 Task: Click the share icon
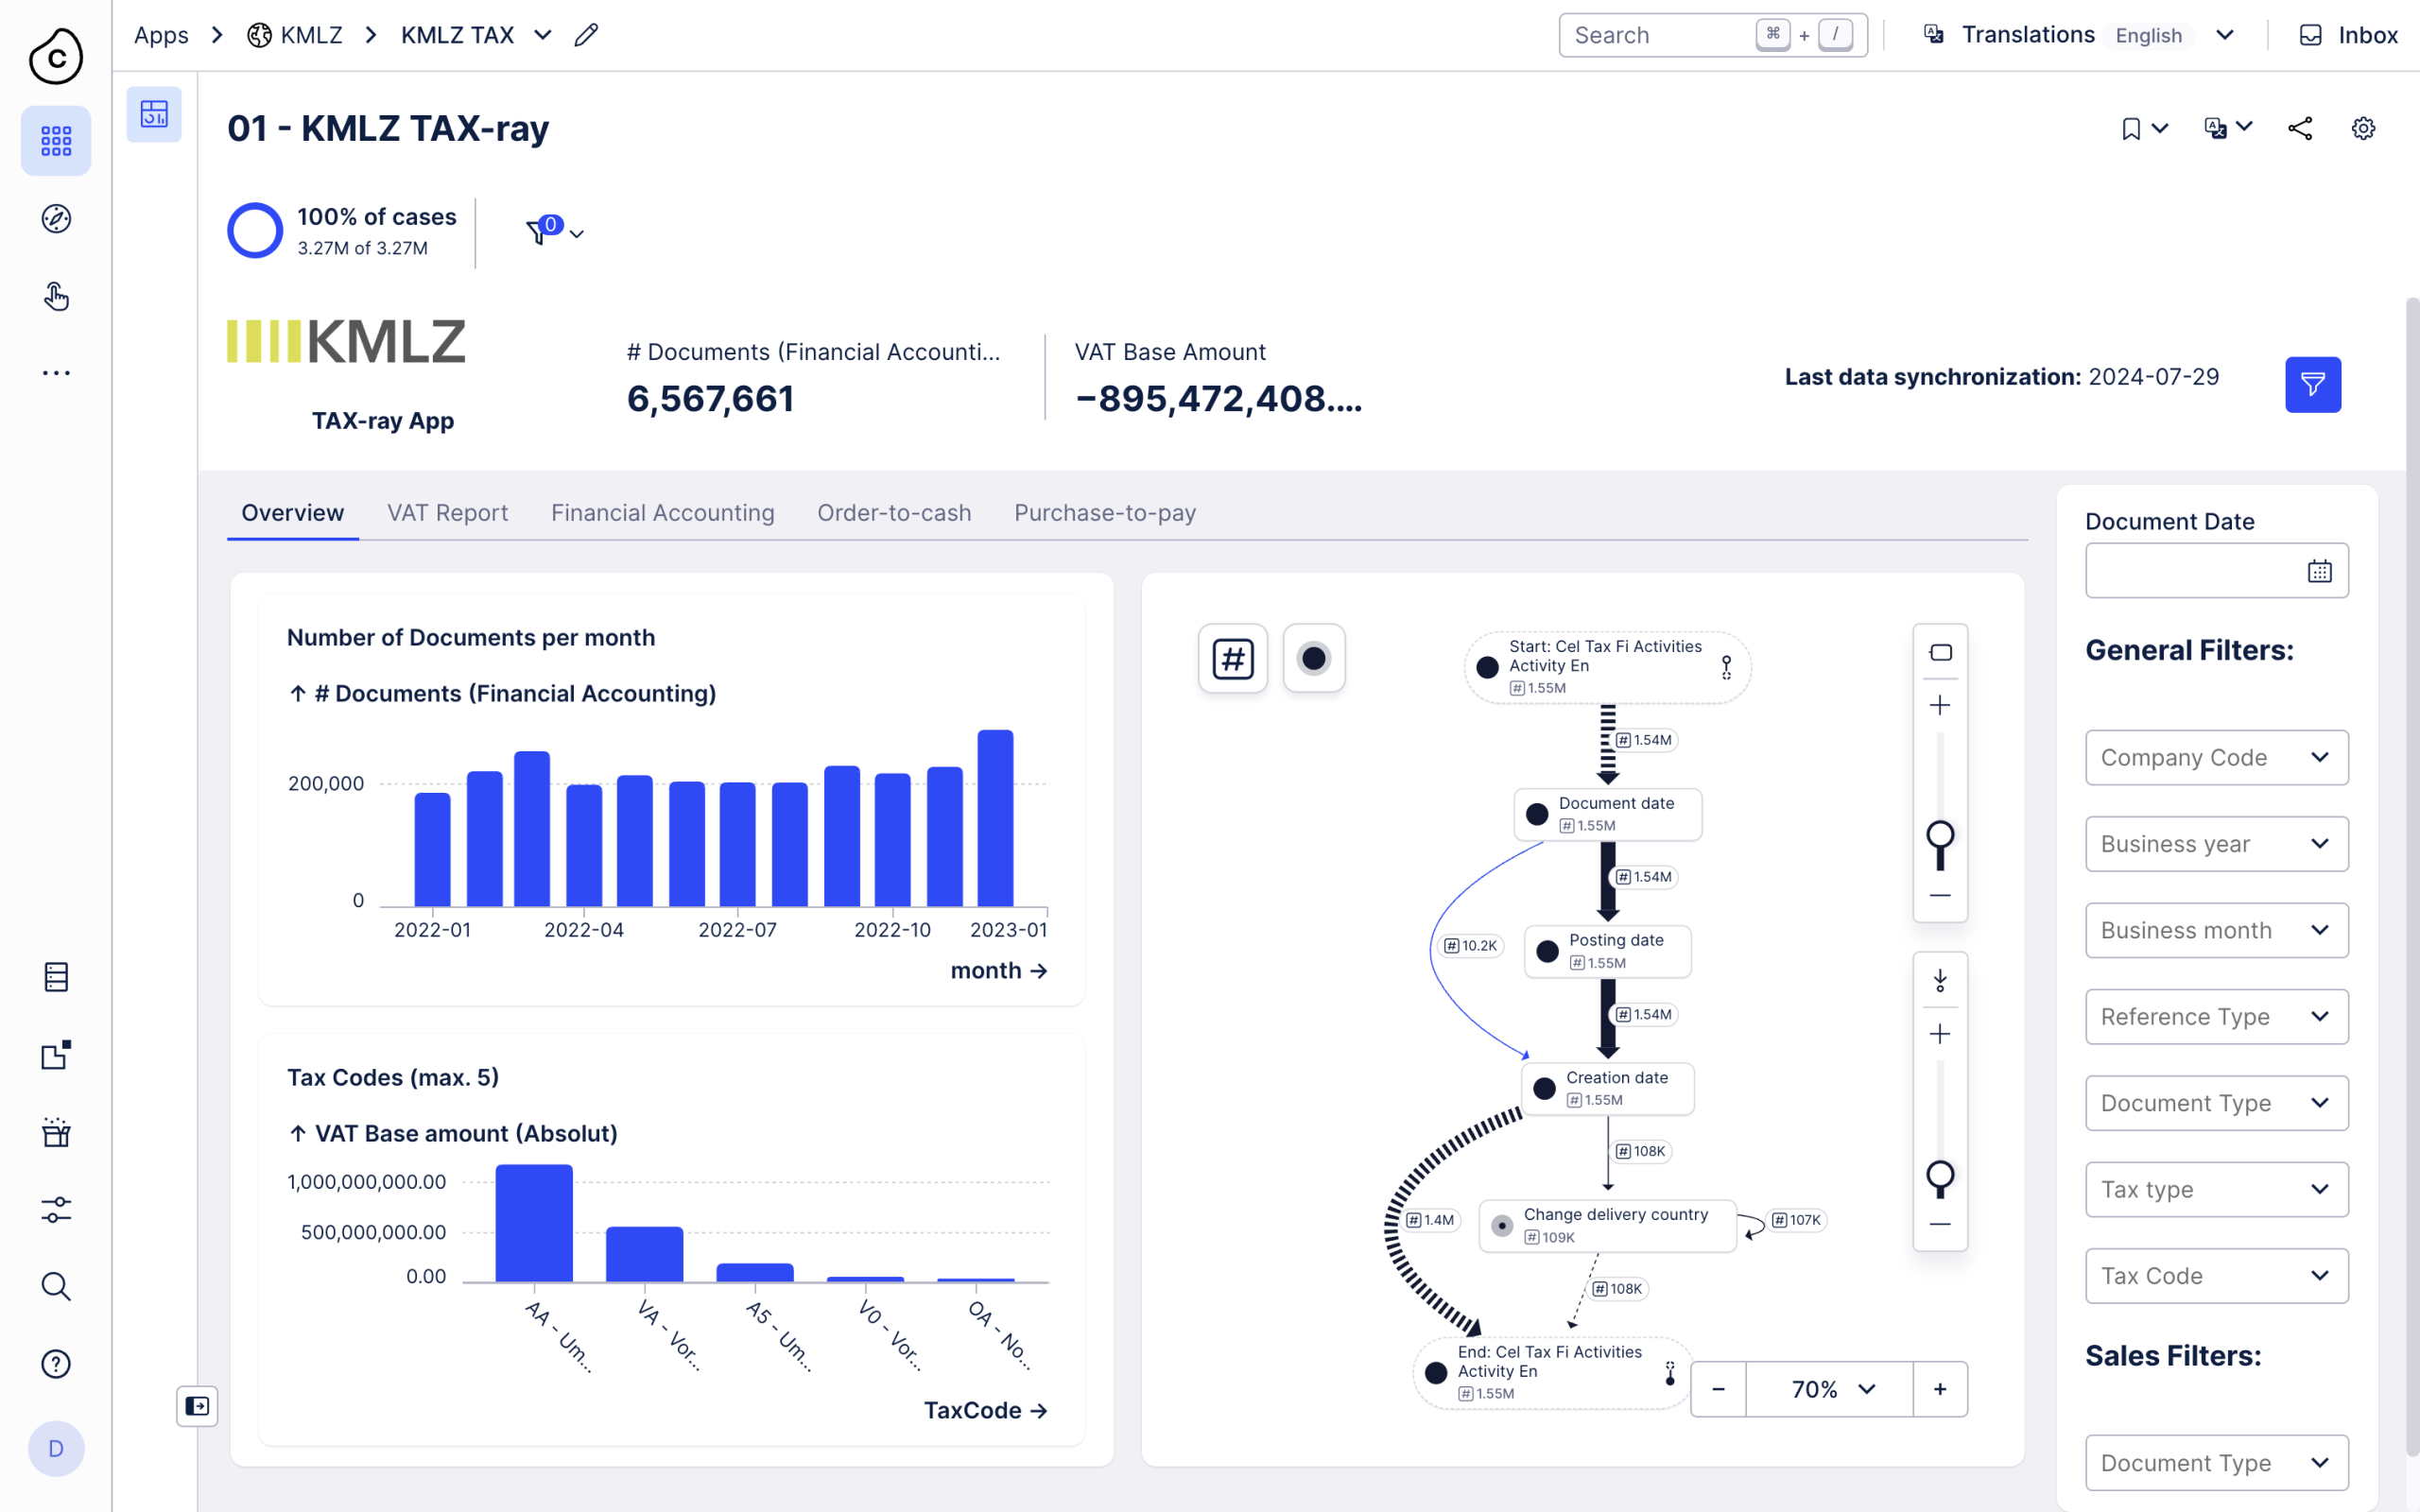pyautogui.click(x=2300, y=129)
